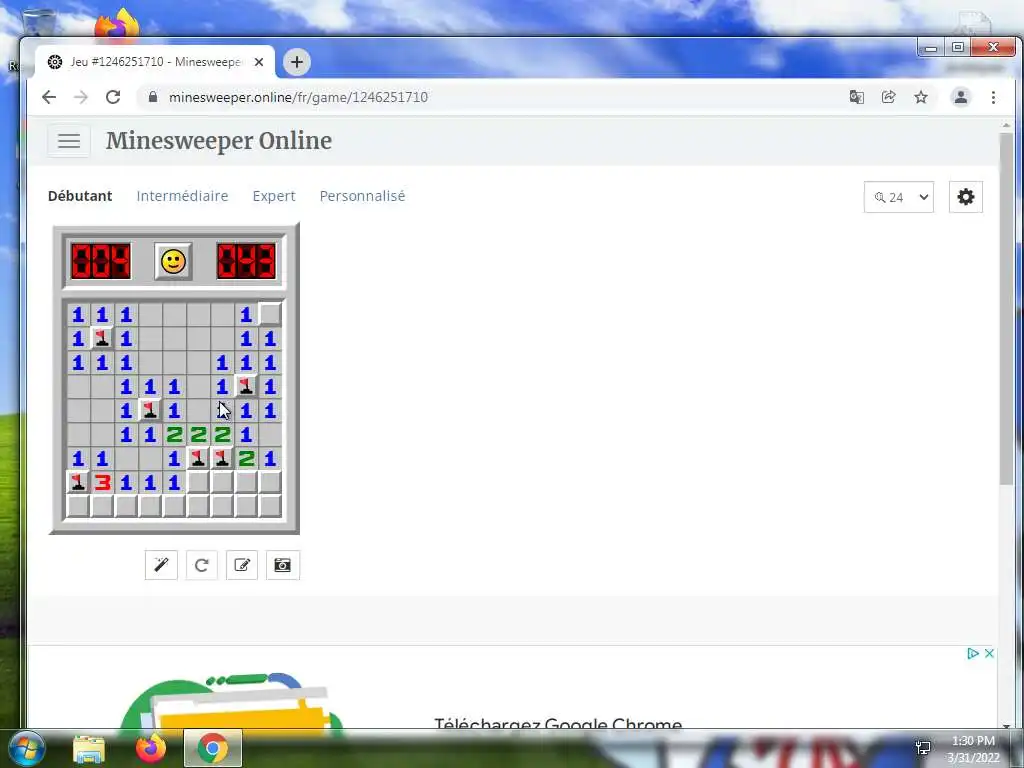This screenshot has width=1024, height=768.
Task: Click the circular restart arrow below board
Action: 201,565
